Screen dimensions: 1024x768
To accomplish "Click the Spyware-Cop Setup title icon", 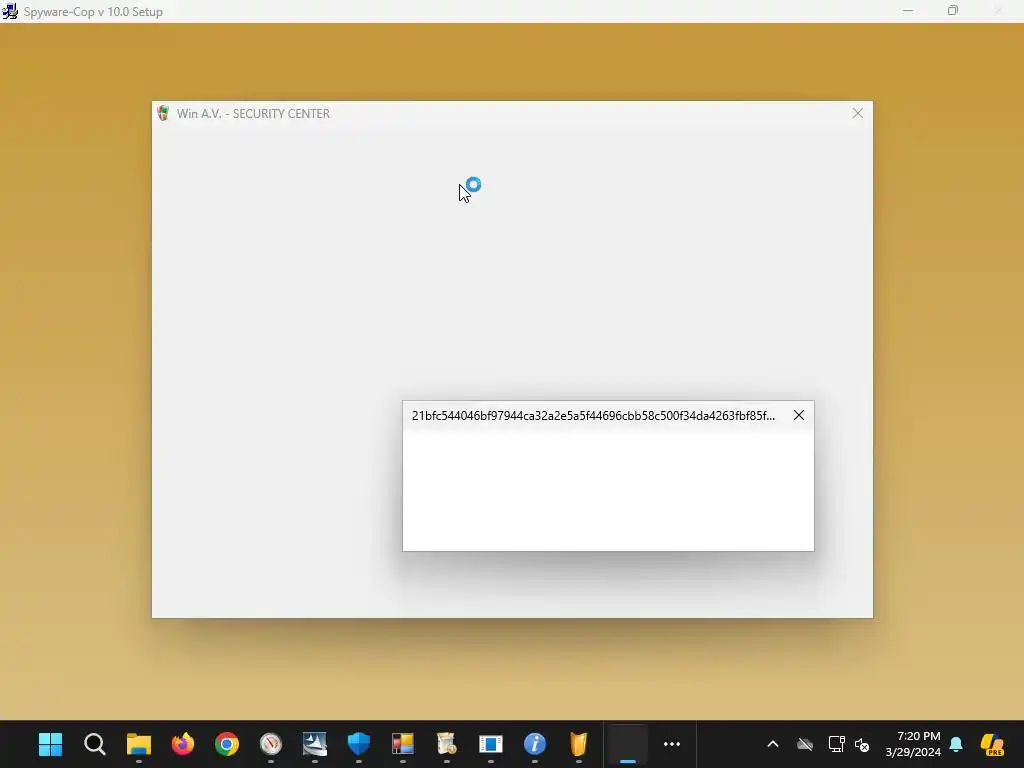I will pyautogui.click(x=10, y=11).
